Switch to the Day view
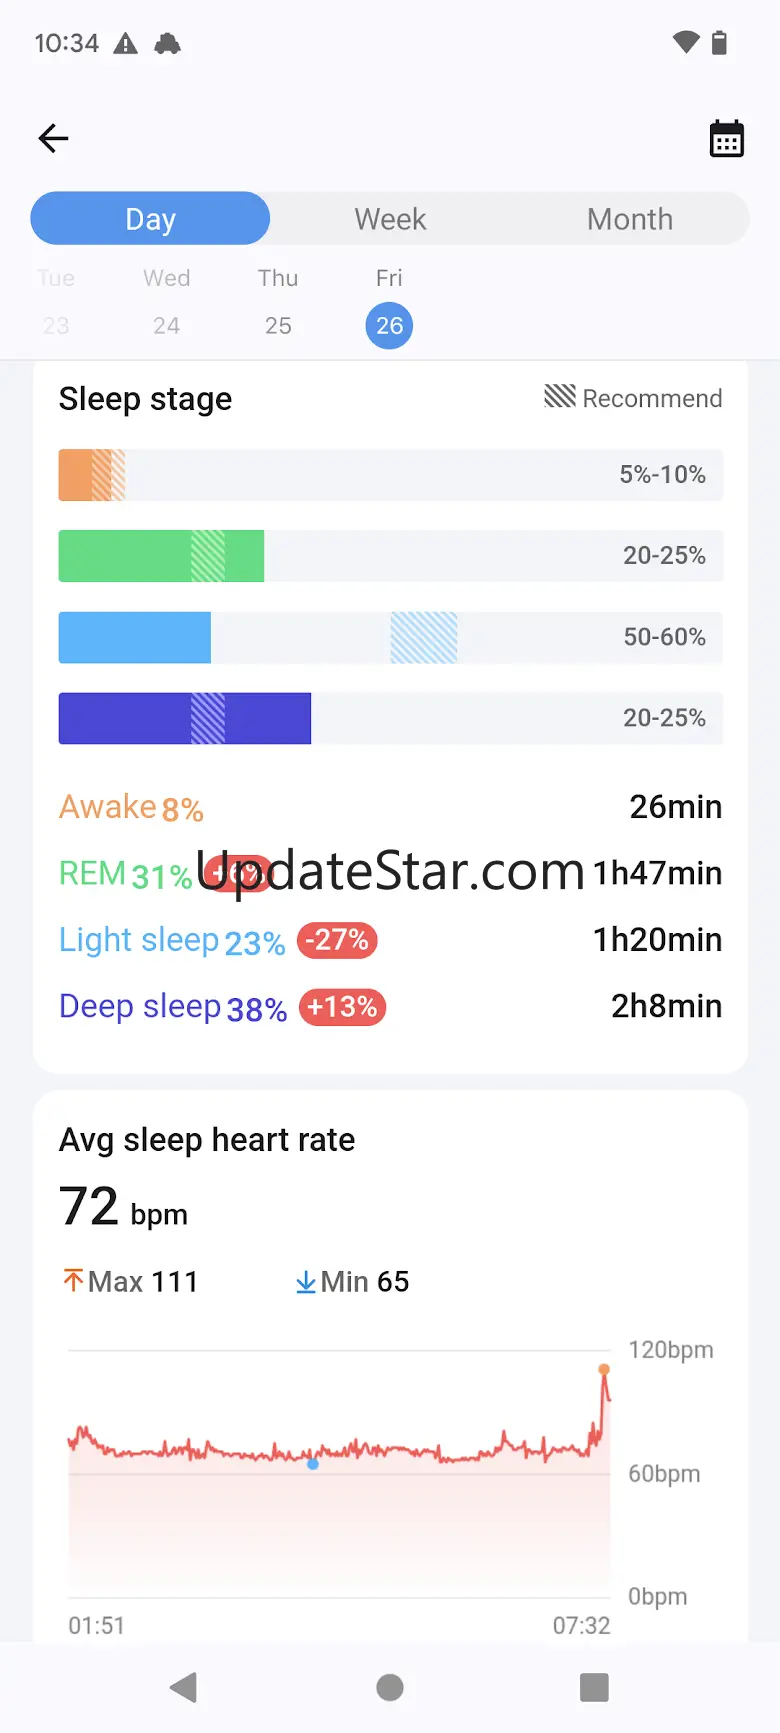This screenshot has height=1733, width=780. (150, 219)
